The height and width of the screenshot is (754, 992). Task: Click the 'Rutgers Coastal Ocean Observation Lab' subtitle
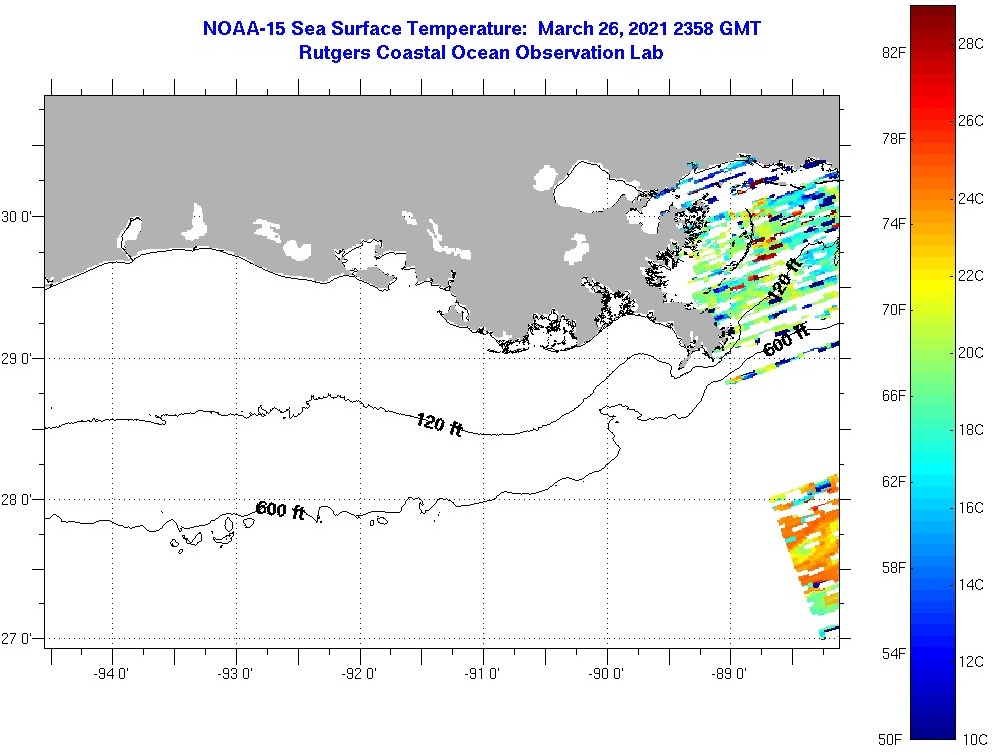click(481, 52)
